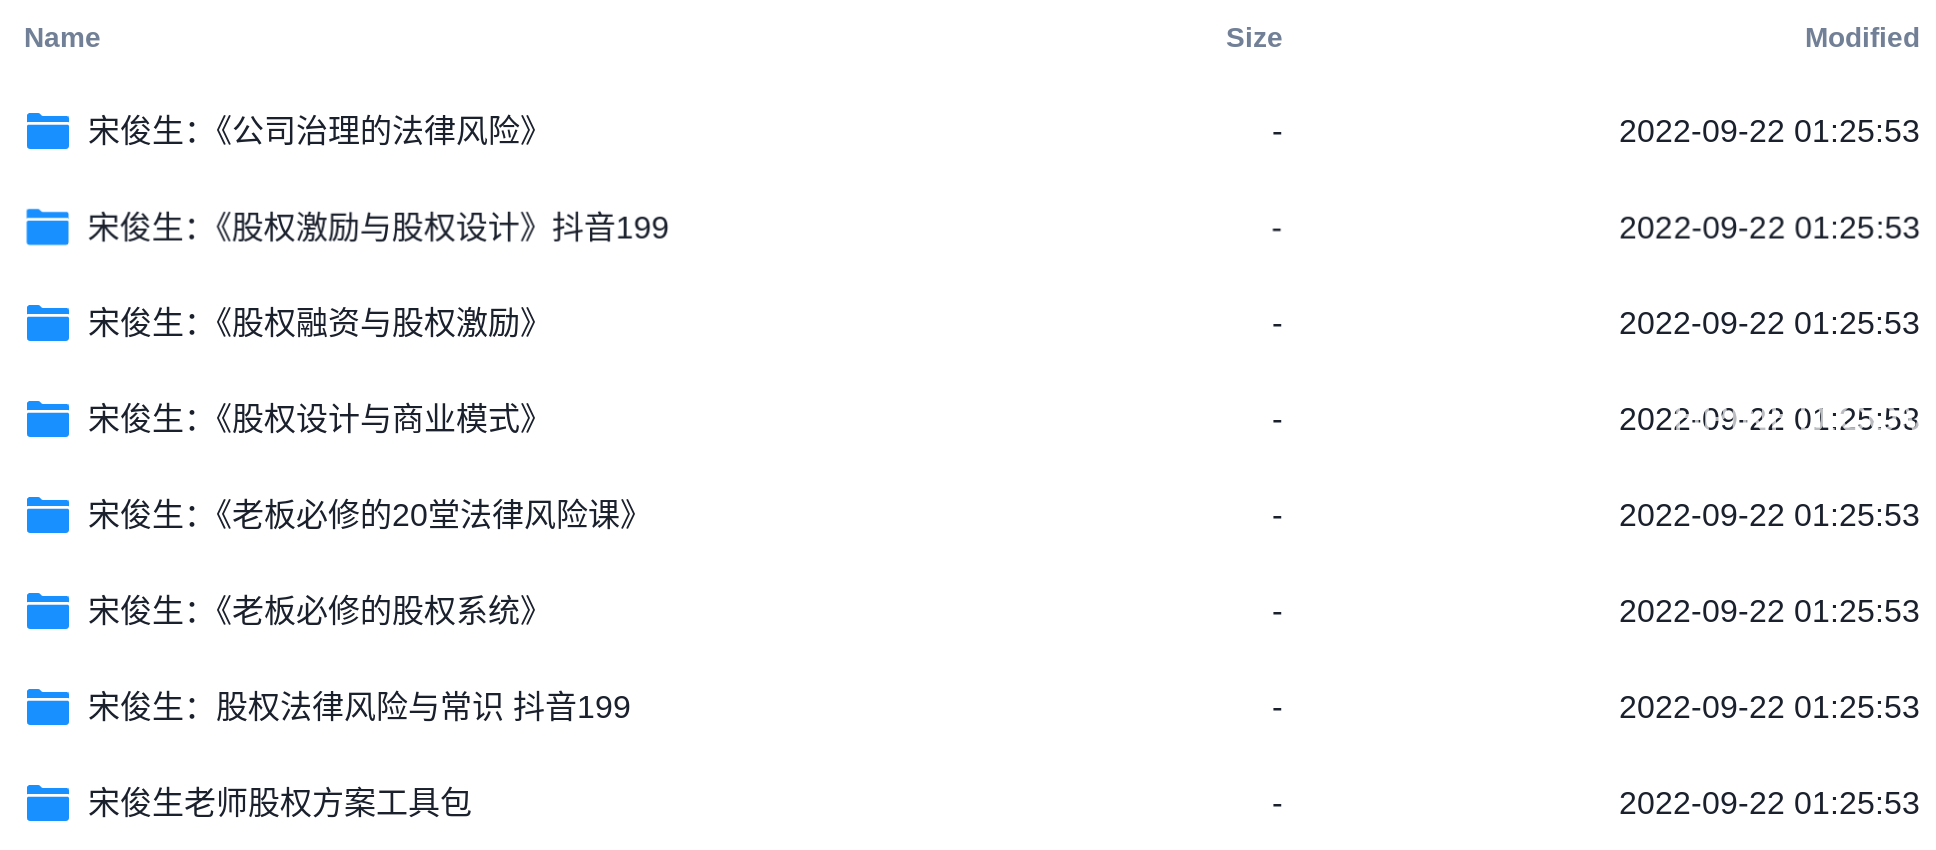Screen dimensions: 1936x850
Task: Click folder icon for 公司治理的法律风险
Action: point(47,131)
